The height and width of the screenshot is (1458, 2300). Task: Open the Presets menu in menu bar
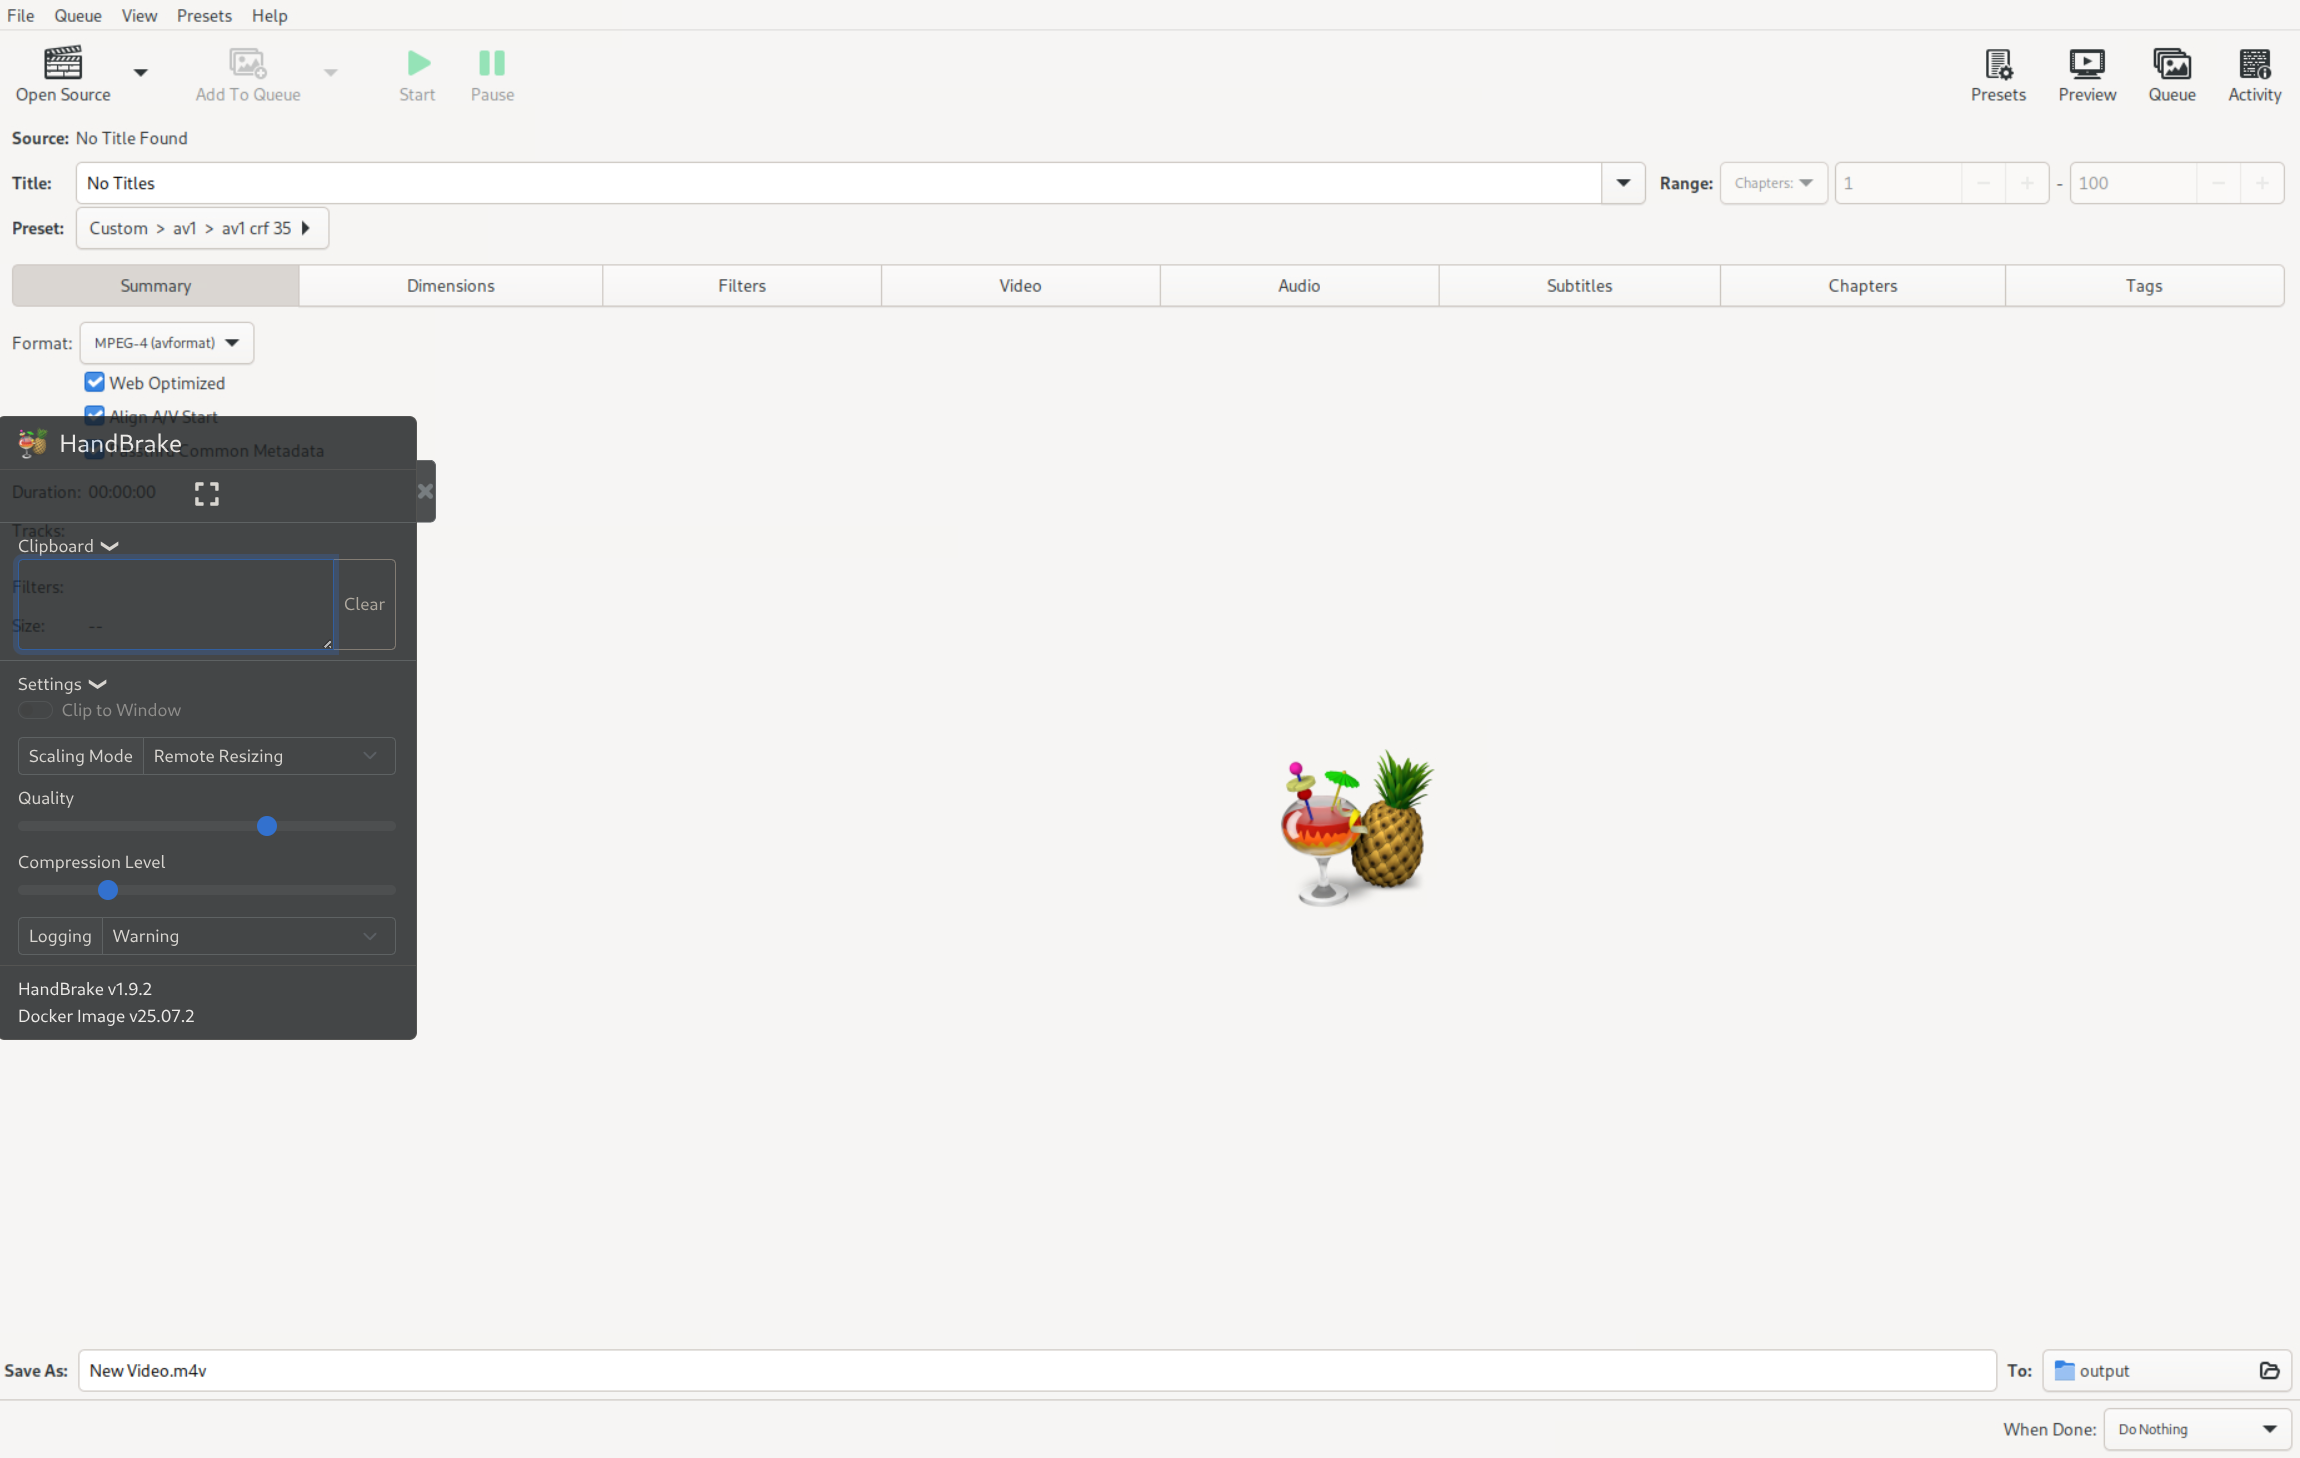click(203, 16)
